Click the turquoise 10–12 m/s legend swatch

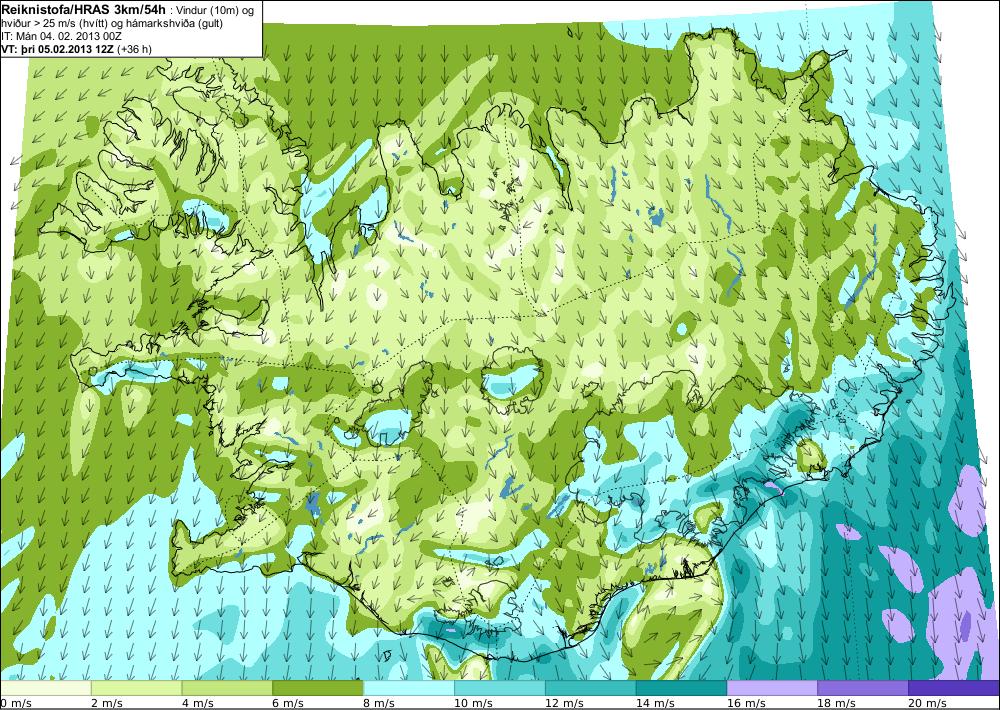[x=499, y=688]
